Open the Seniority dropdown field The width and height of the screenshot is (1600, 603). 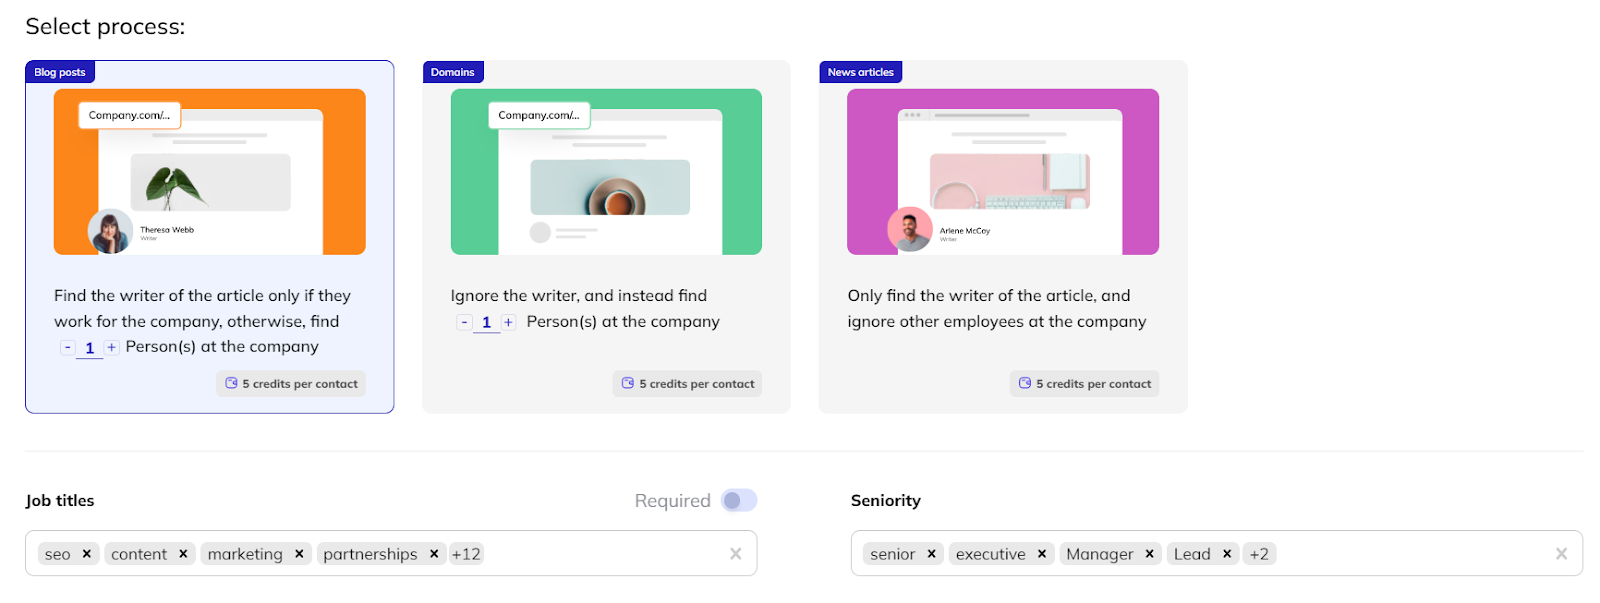[x=1410, y=554]
